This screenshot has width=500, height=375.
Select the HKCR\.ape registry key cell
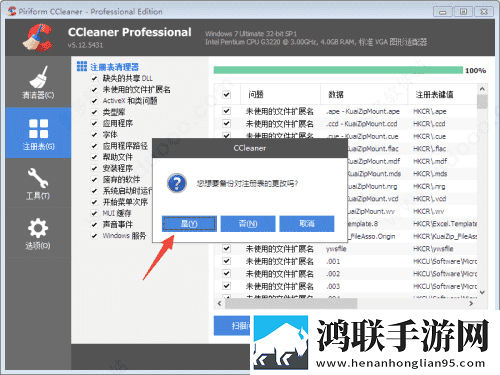pos(430,111)
